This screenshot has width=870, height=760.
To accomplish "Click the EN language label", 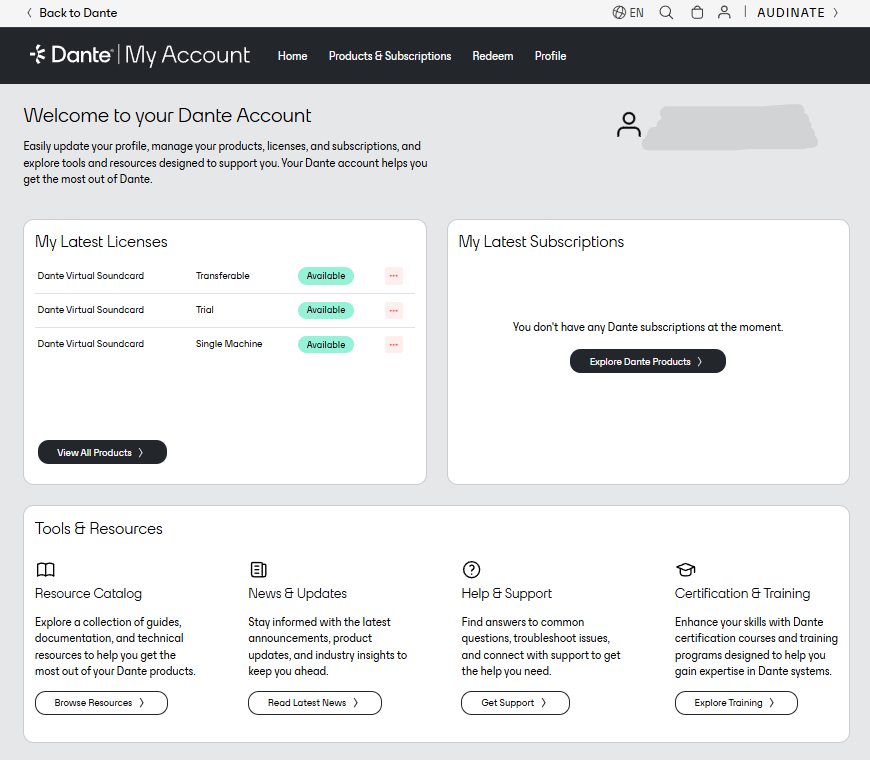I will (x=636, y=12).
